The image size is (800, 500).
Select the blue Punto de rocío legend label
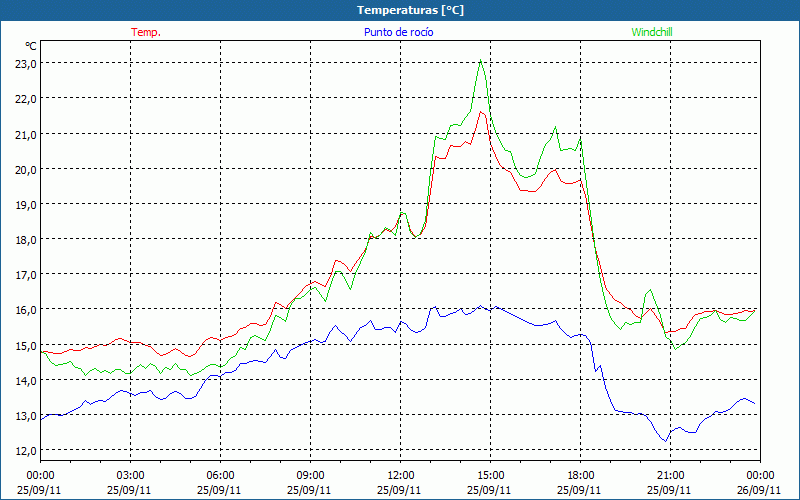[x=398, y=32]
